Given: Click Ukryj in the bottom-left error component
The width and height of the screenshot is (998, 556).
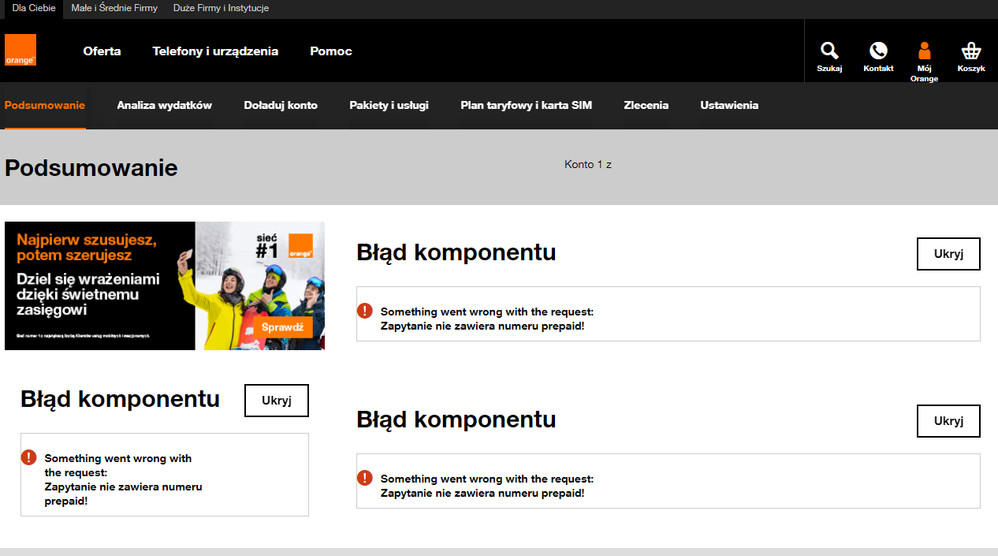Looking at the screenshot, I should (x=276, y=400).
